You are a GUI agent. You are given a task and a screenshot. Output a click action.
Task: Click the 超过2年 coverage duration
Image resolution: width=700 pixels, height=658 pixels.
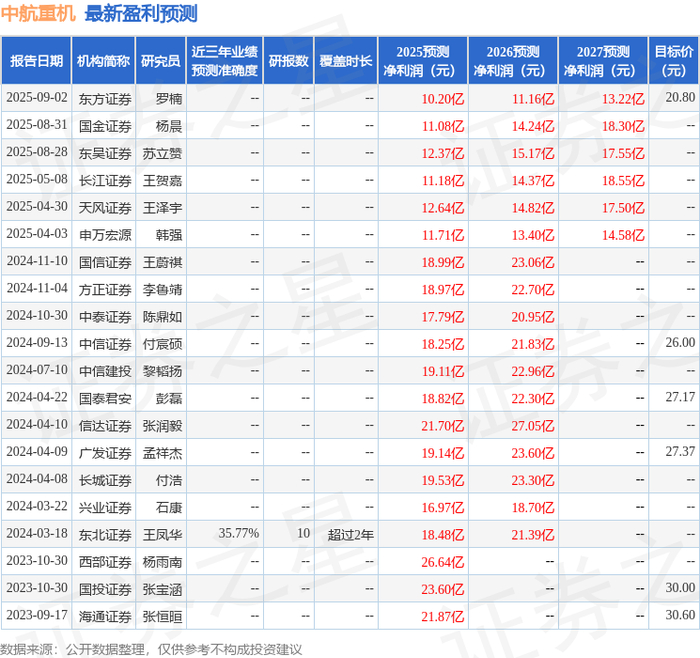[350, 534]
